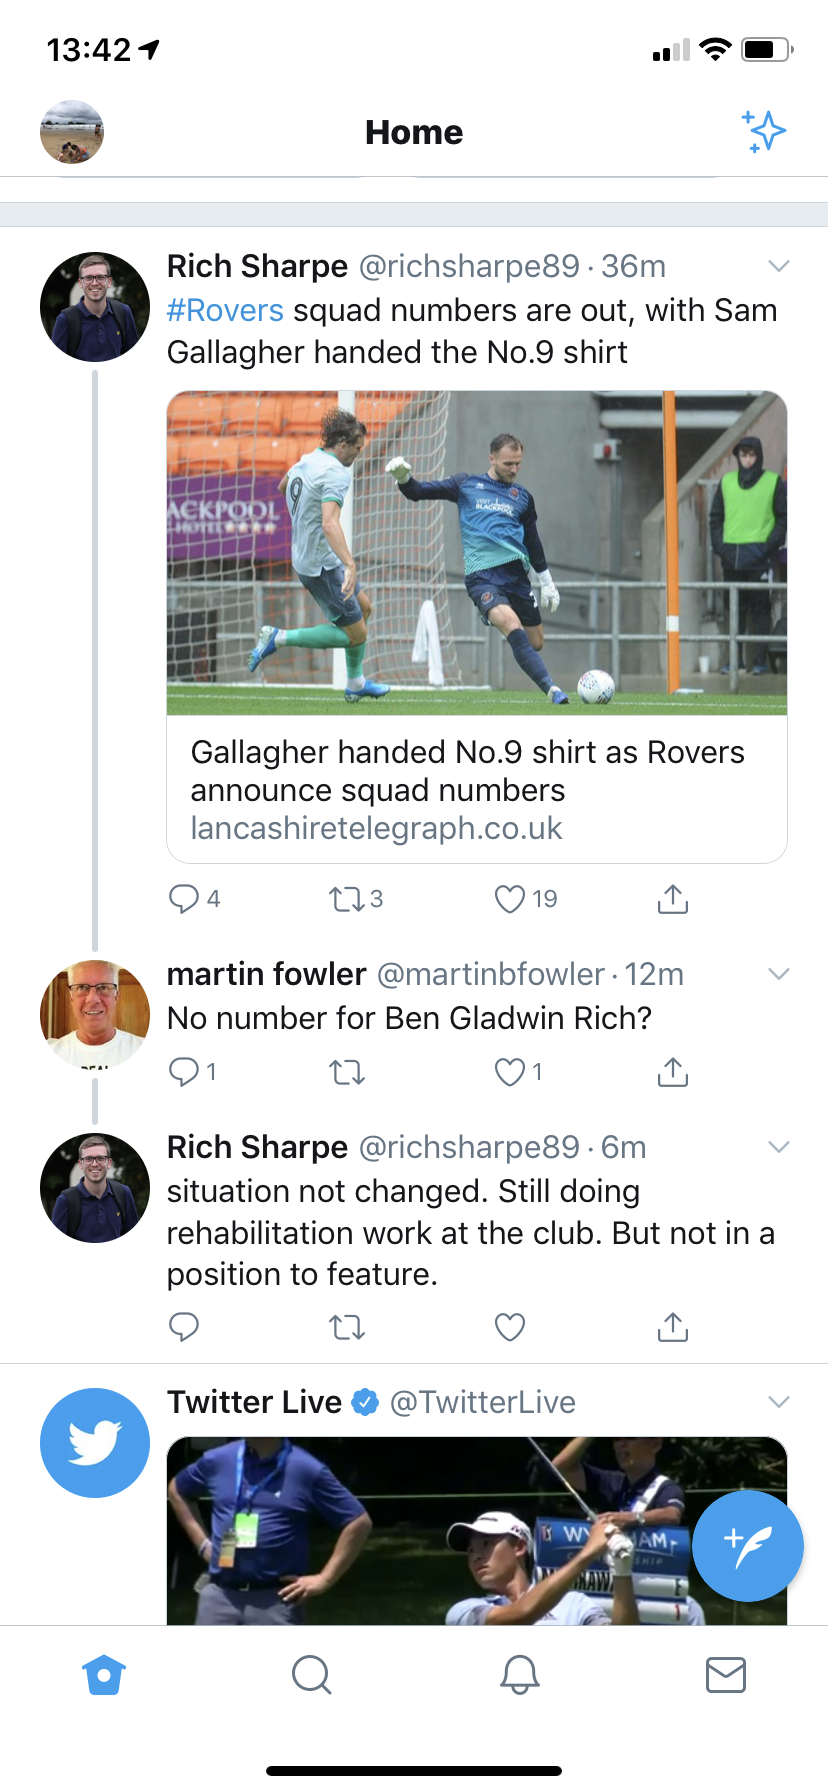Open the Notifications bell tab
This screenshot has width=828, height=1792.
pyautogui.click(x=520, y=1674)
